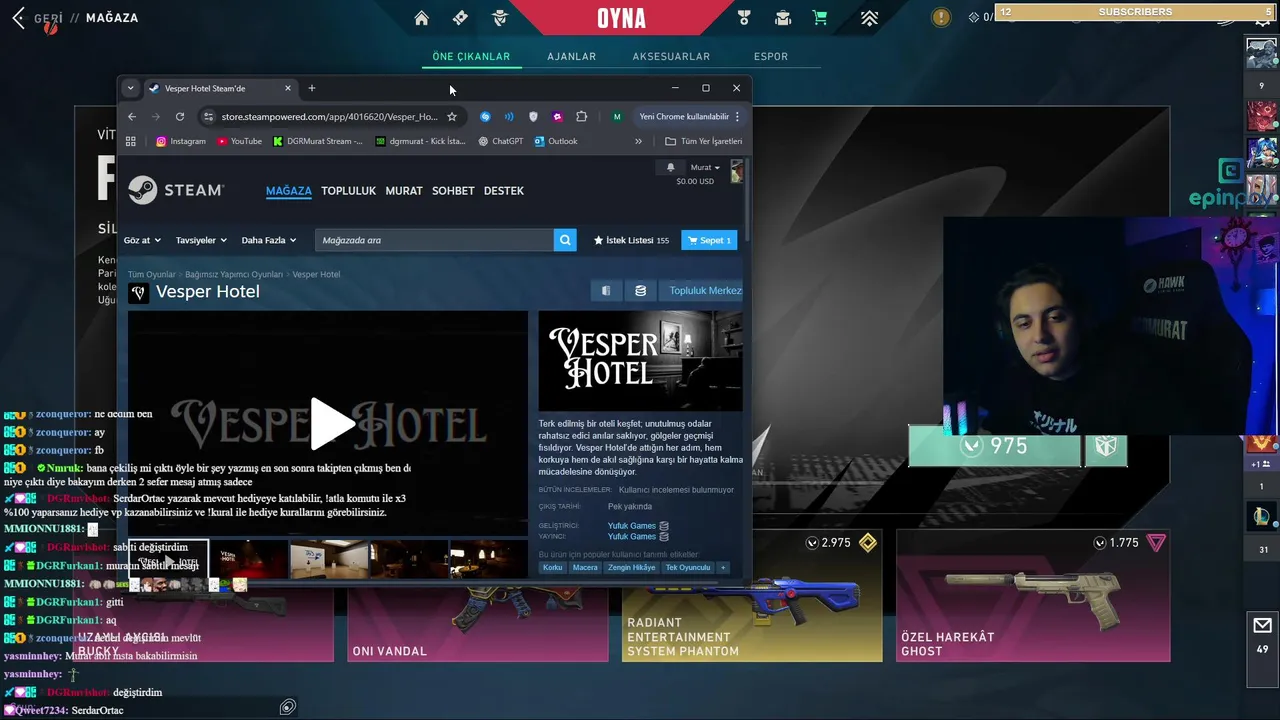This screenshot has height=720, width=1280.
Task: Click the shield extension icon in Chrome
Action: tap(533, 117)
